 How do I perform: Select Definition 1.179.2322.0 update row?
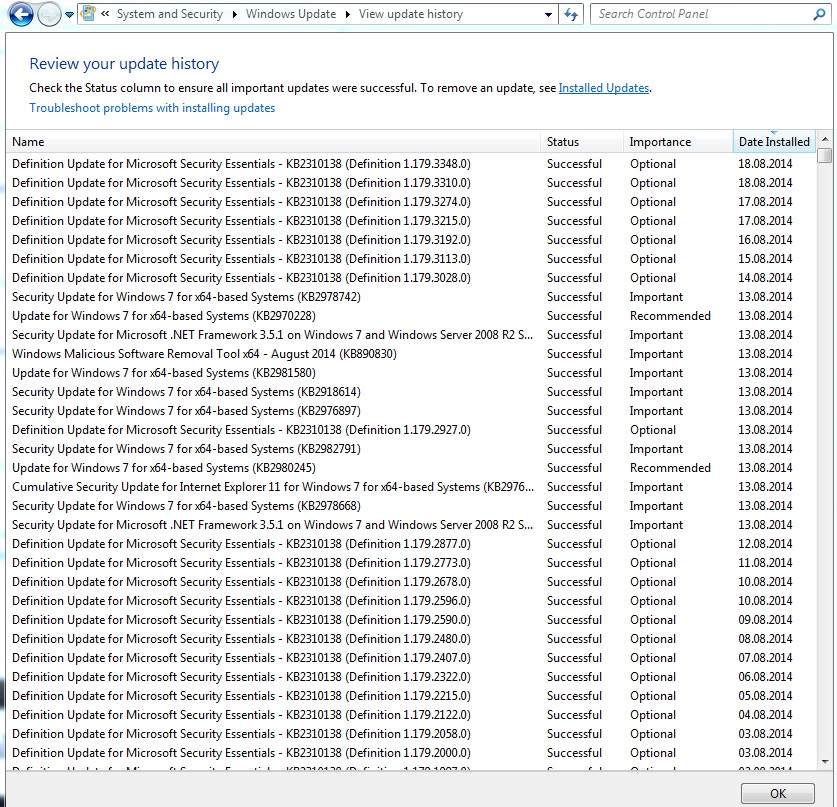tap(411, 677)
